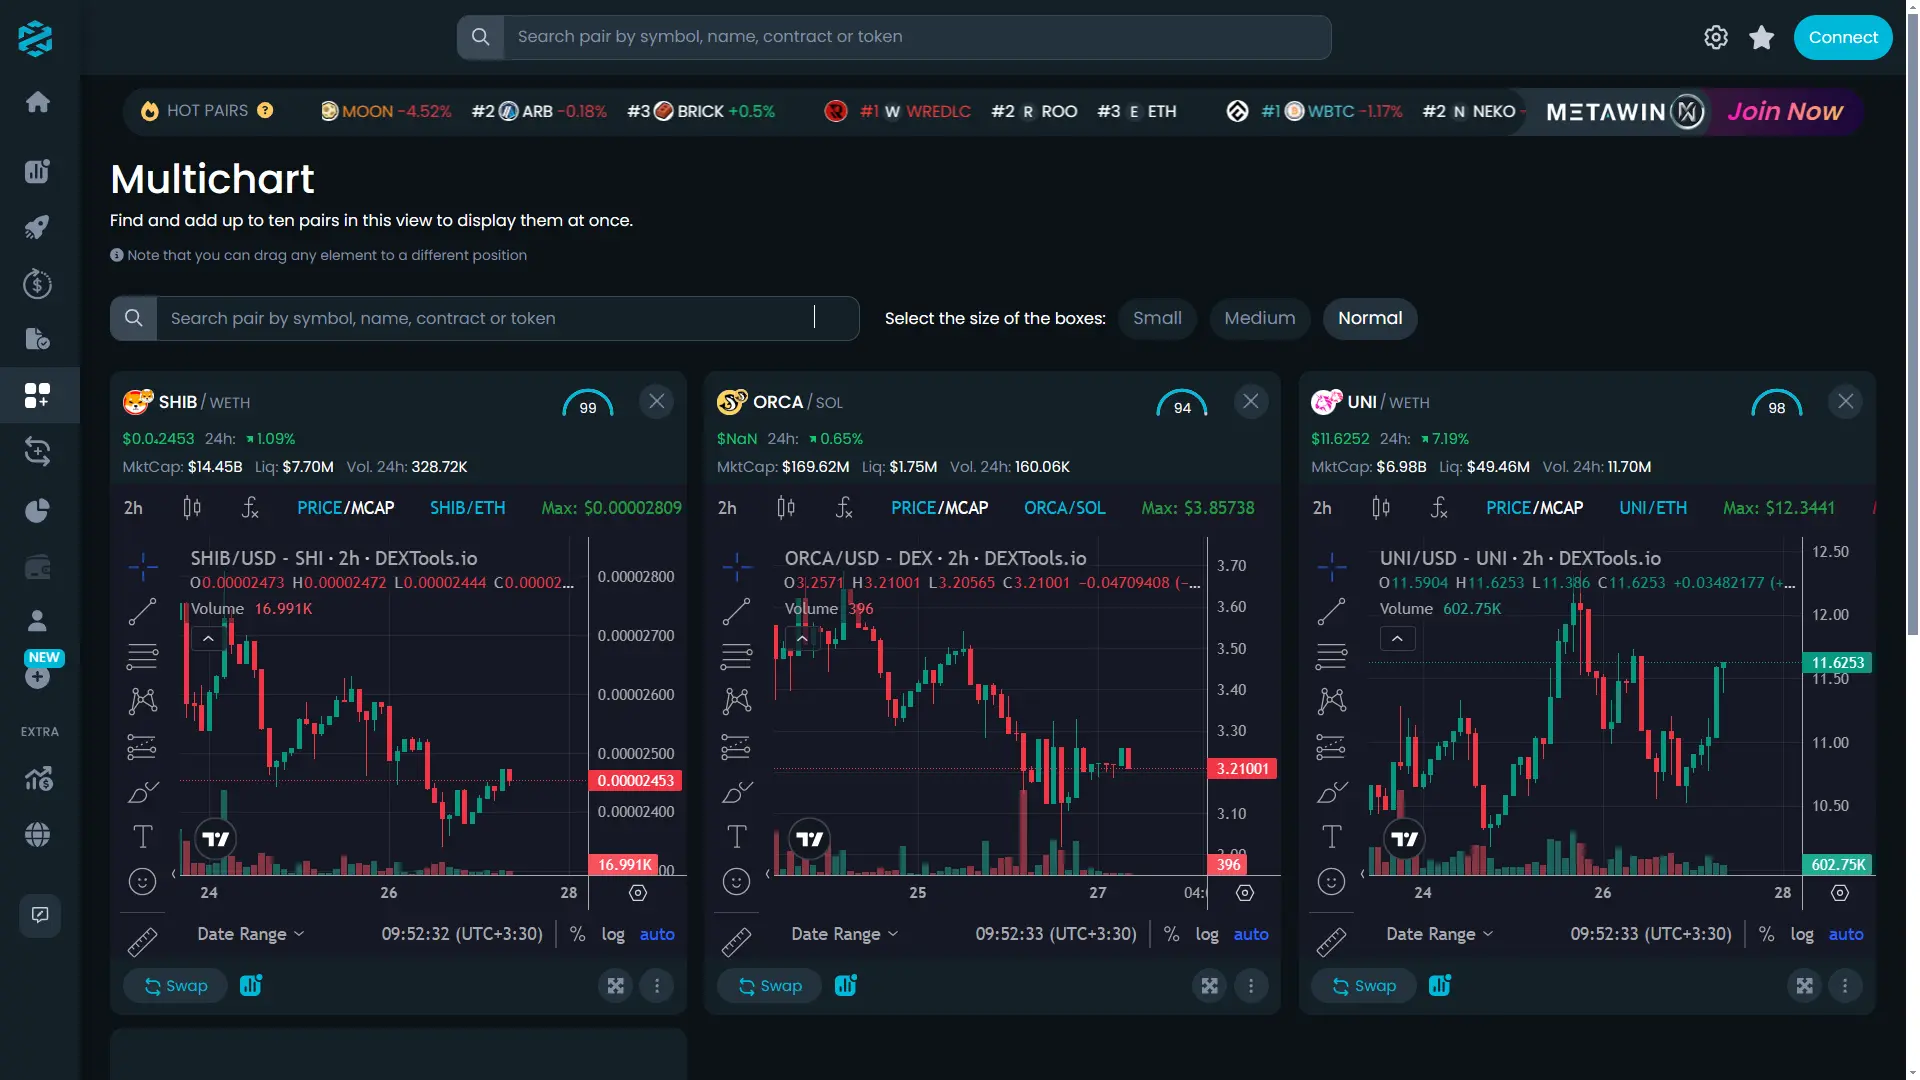This screenshot has width=1920, height=1080.
Task: Focus the multichart pair search field
Action: [485, 318]
